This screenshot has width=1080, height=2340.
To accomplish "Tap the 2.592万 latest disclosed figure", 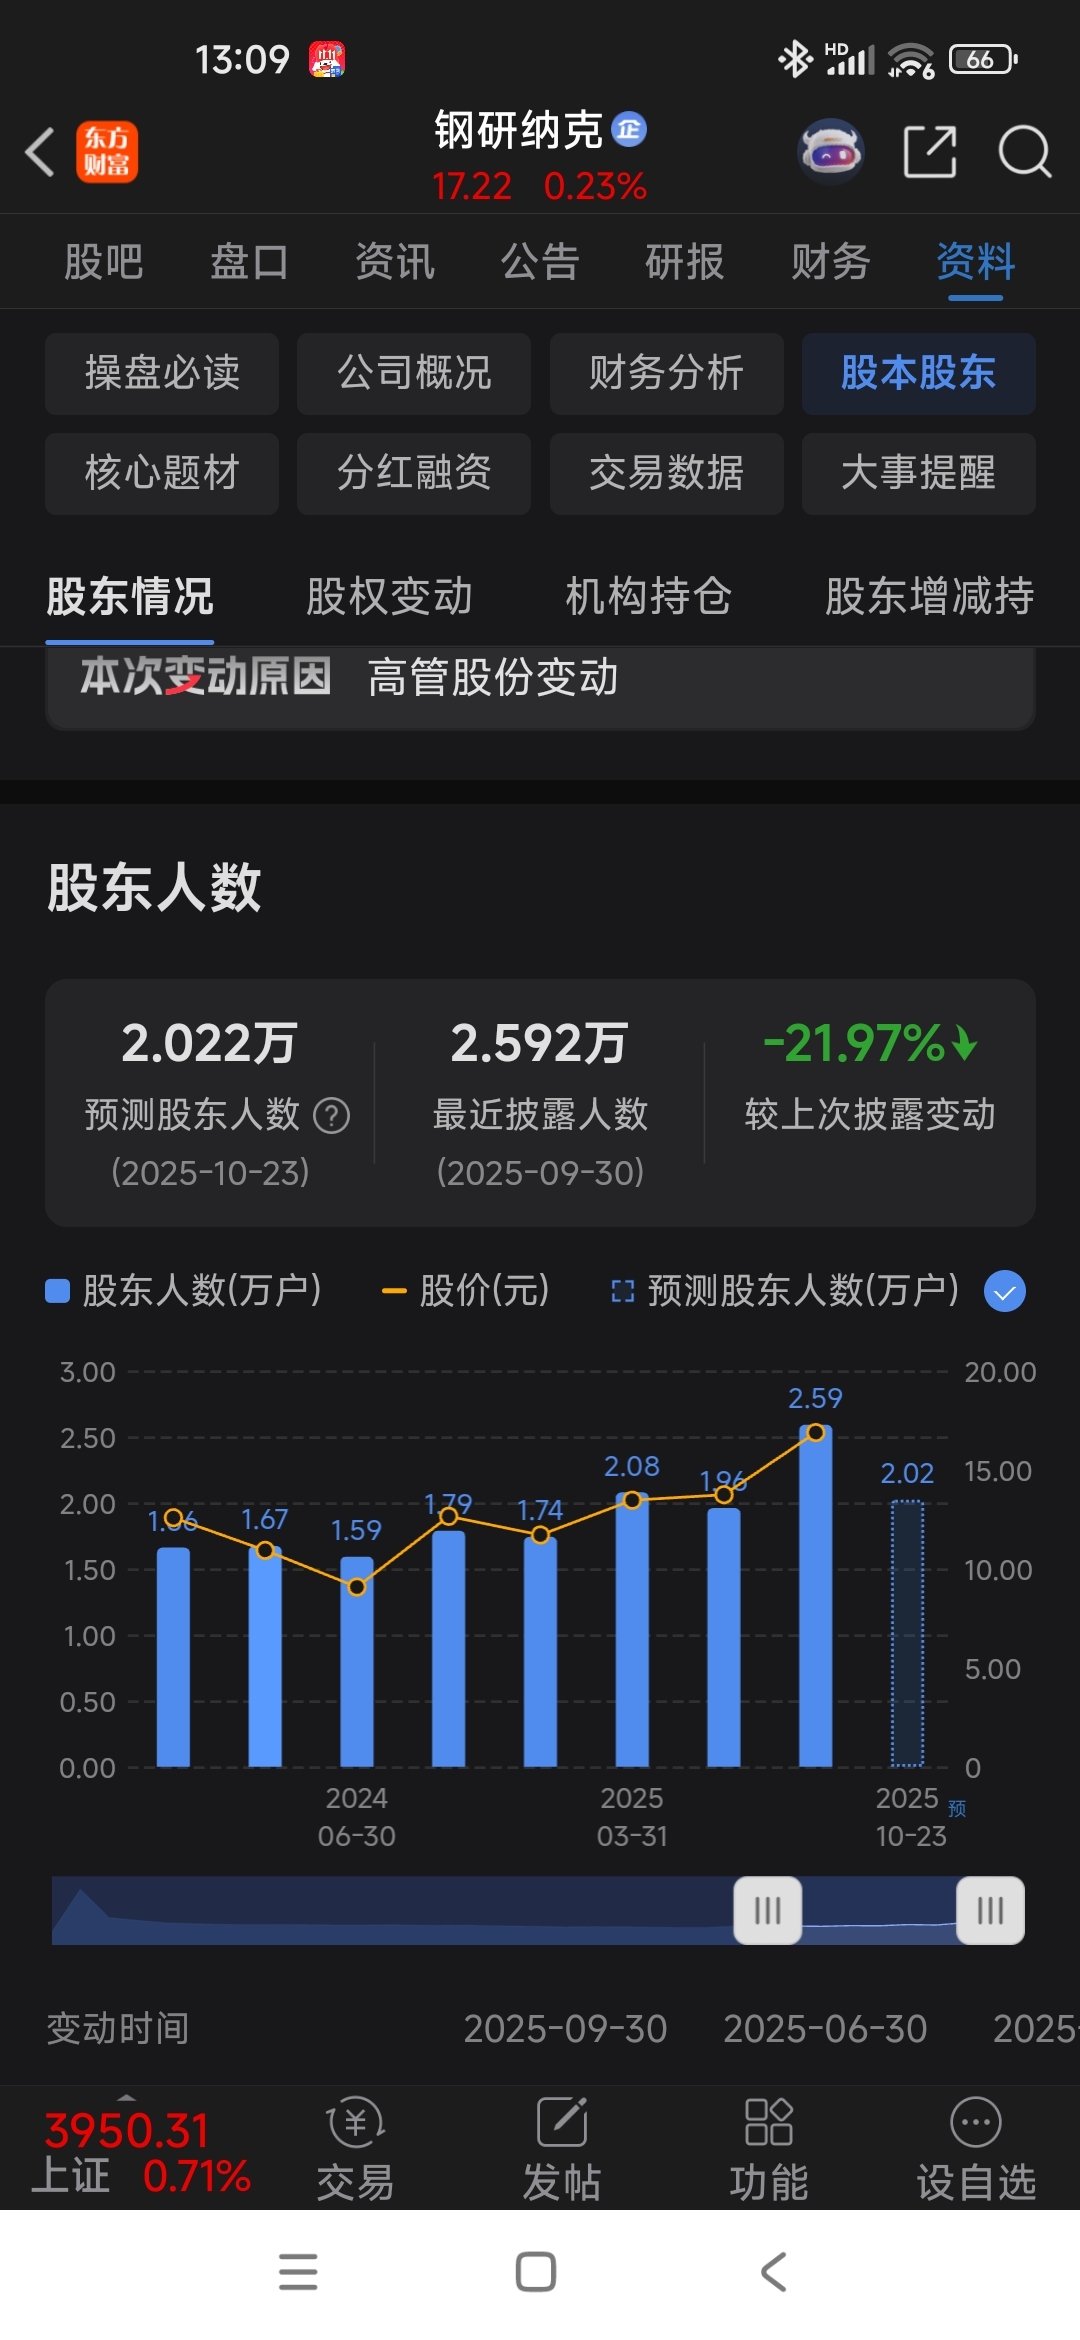I will [539, 1043].
